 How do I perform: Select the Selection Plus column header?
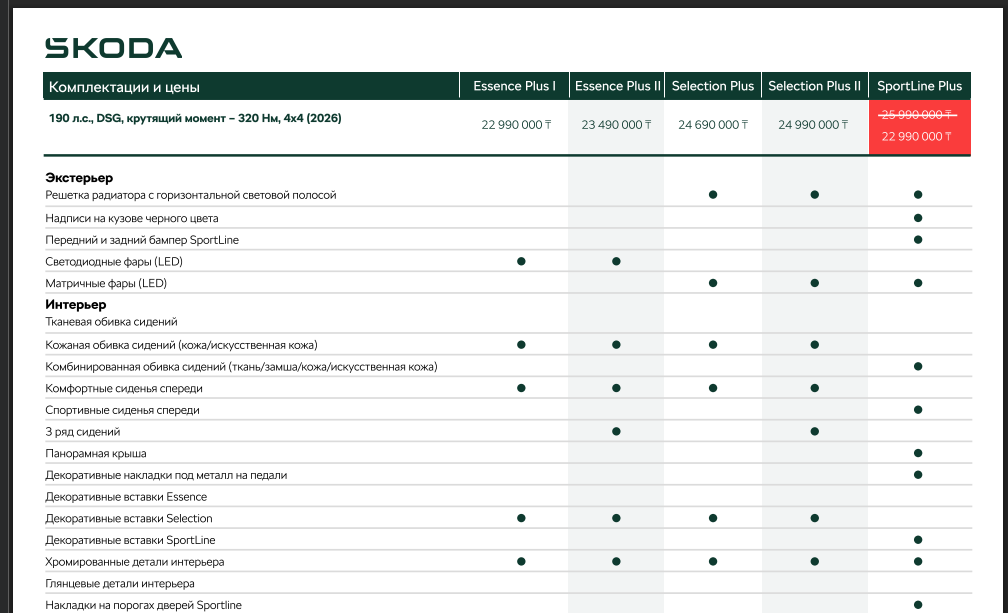tap(713, 86)
